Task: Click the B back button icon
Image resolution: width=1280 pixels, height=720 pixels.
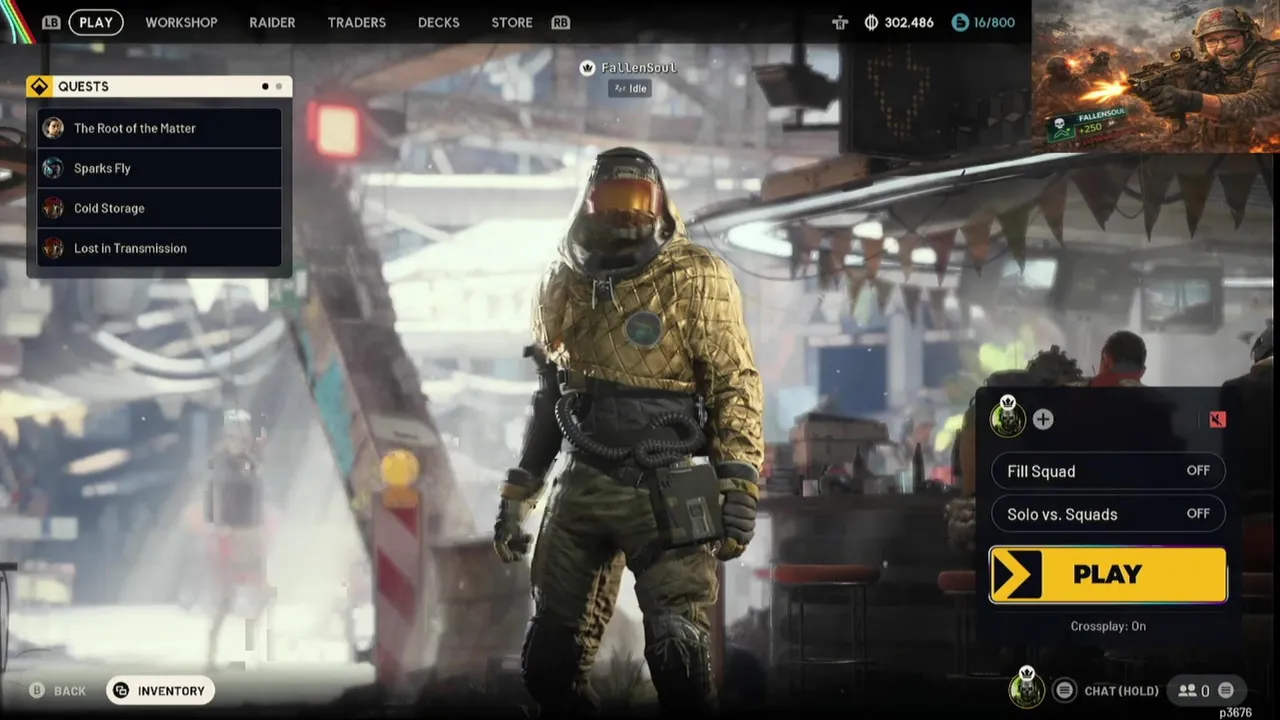Action: 37,691
